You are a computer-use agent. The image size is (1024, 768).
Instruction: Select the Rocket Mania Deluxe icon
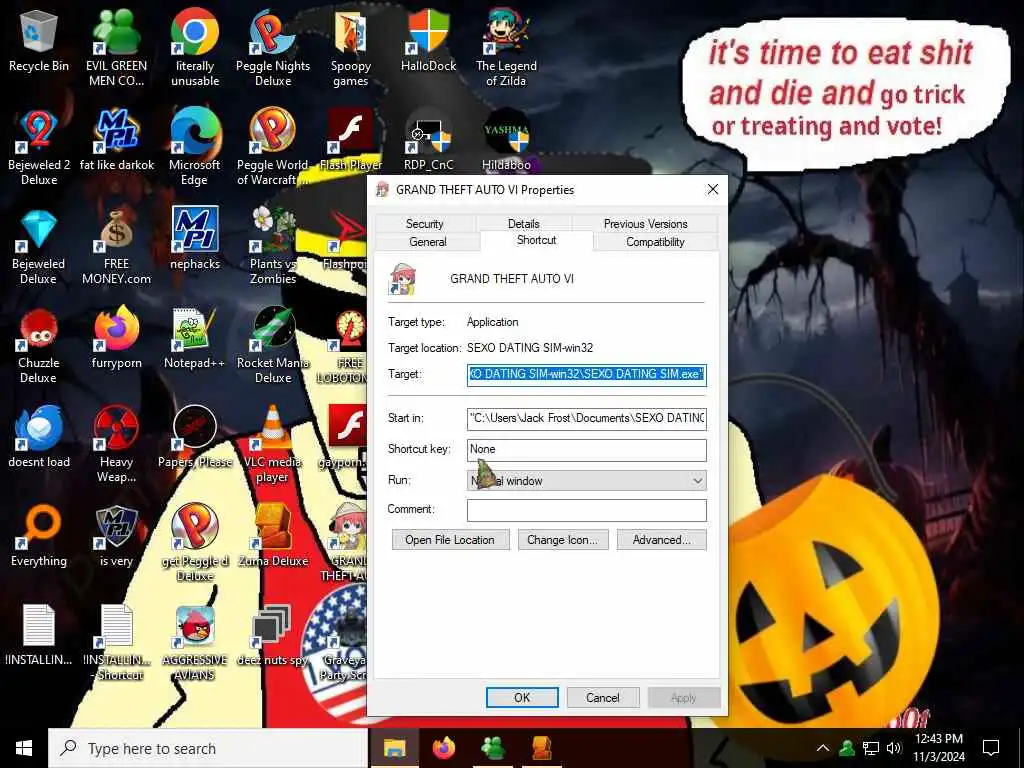(273, 345)
